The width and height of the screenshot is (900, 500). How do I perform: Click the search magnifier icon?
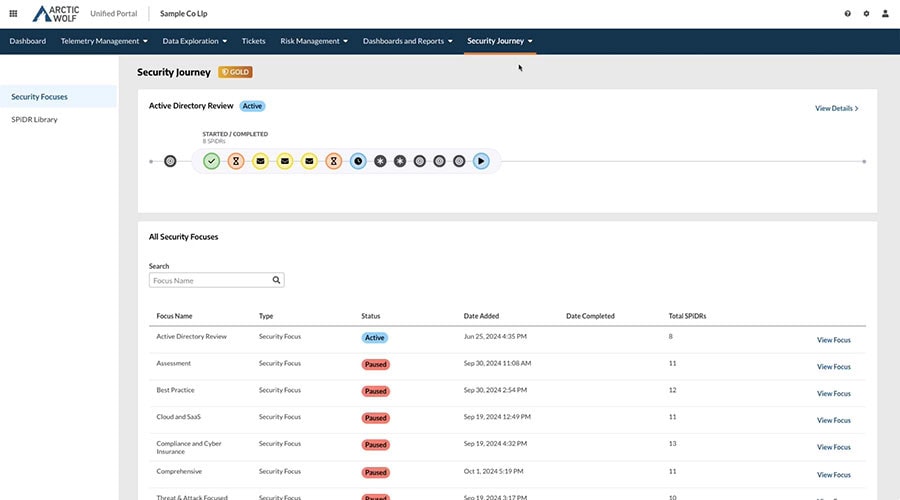pyautogui.click(x=276, y=280)
